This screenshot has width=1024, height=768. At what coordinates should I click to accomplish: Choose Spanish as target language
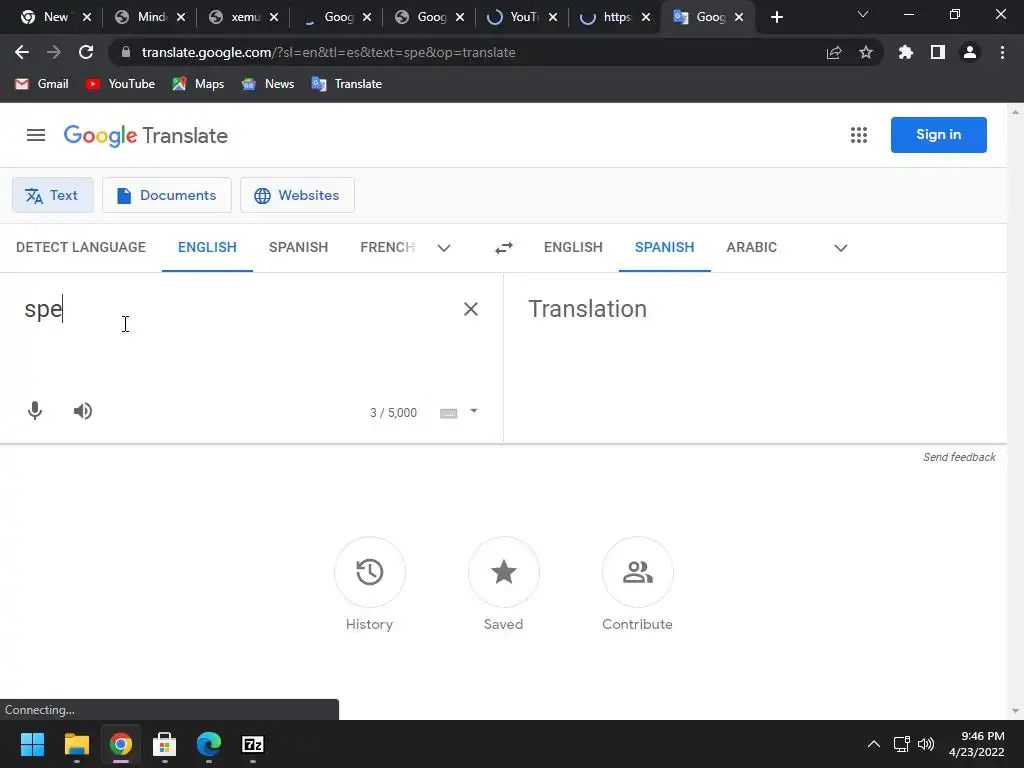[664, 248]
